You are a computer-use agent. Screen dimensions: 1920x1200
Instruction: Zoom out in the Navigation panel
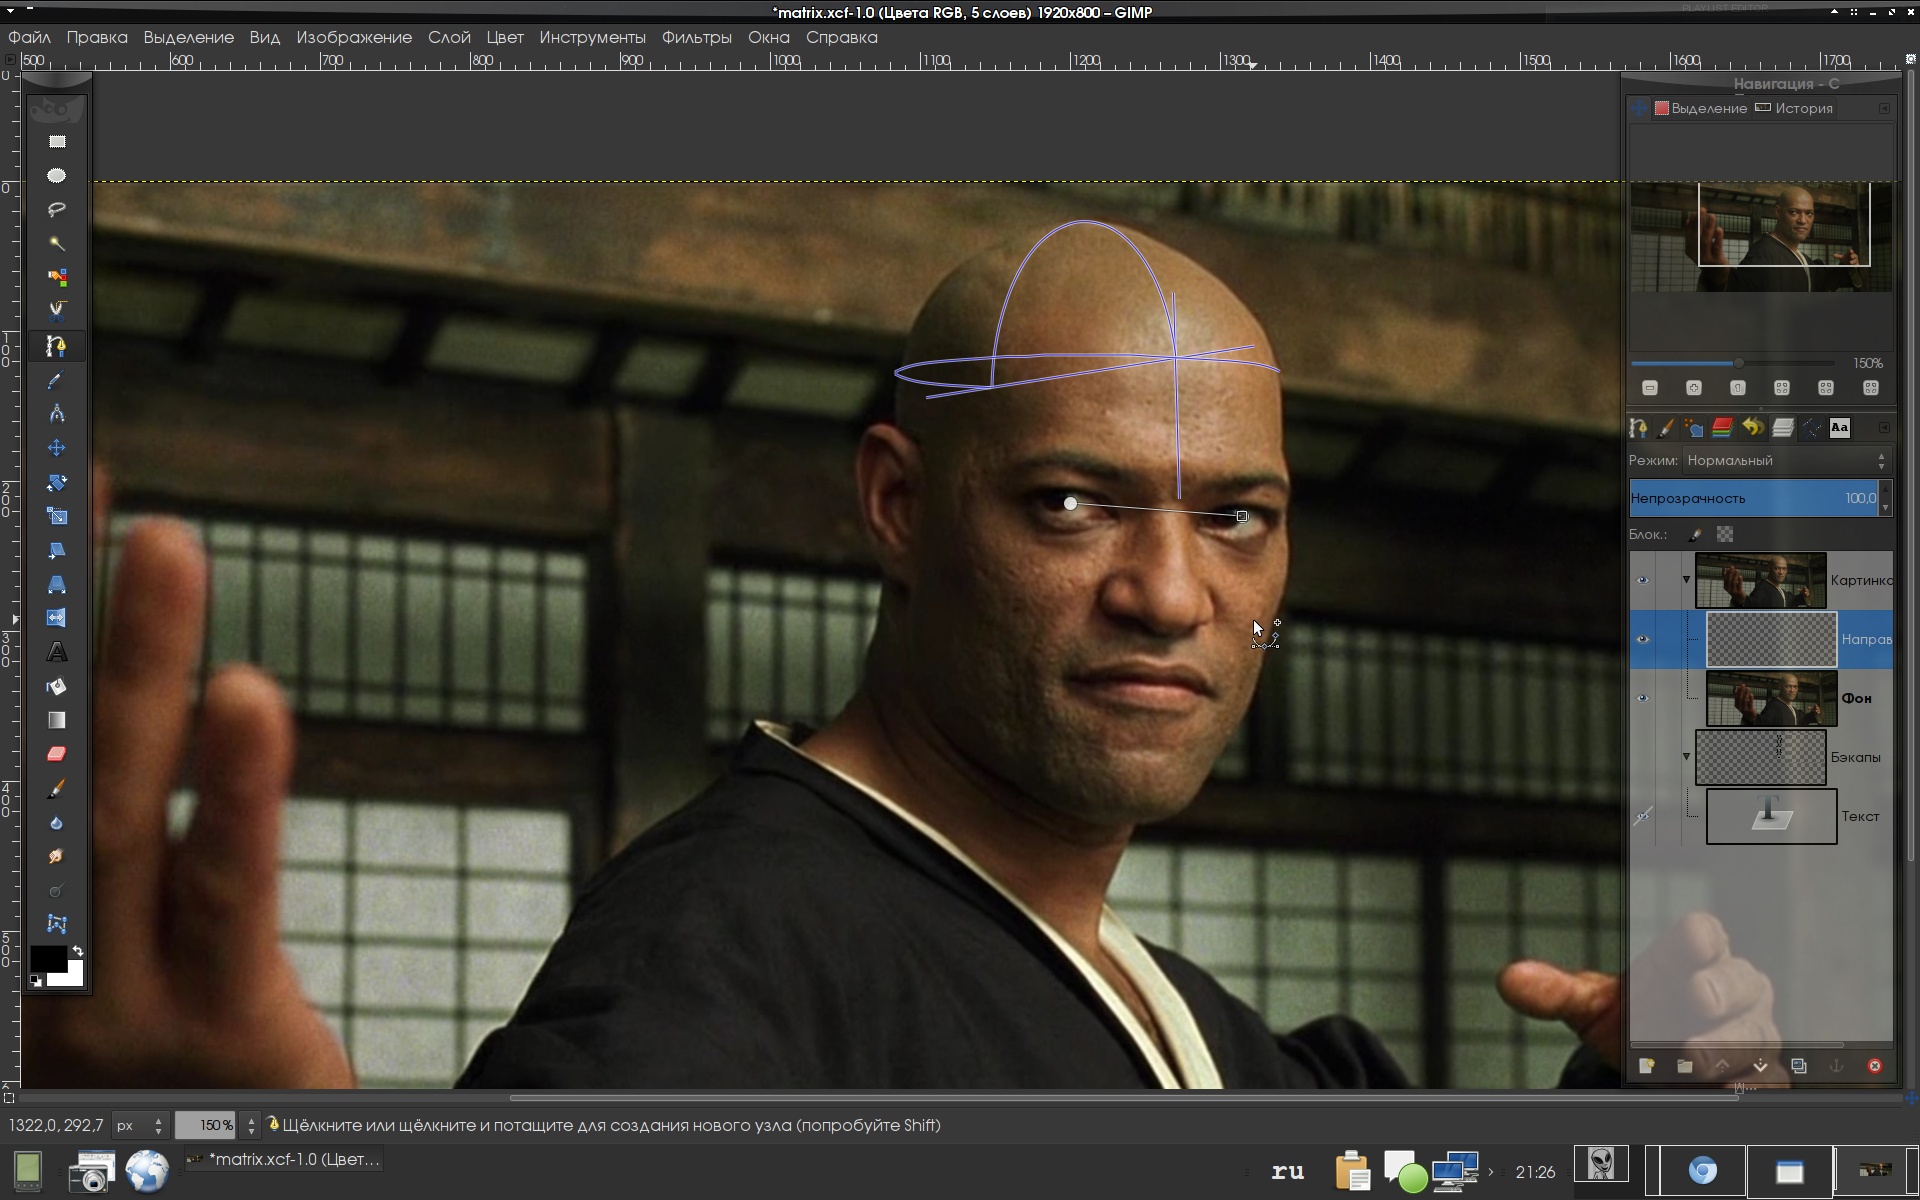click(1650, 388)
